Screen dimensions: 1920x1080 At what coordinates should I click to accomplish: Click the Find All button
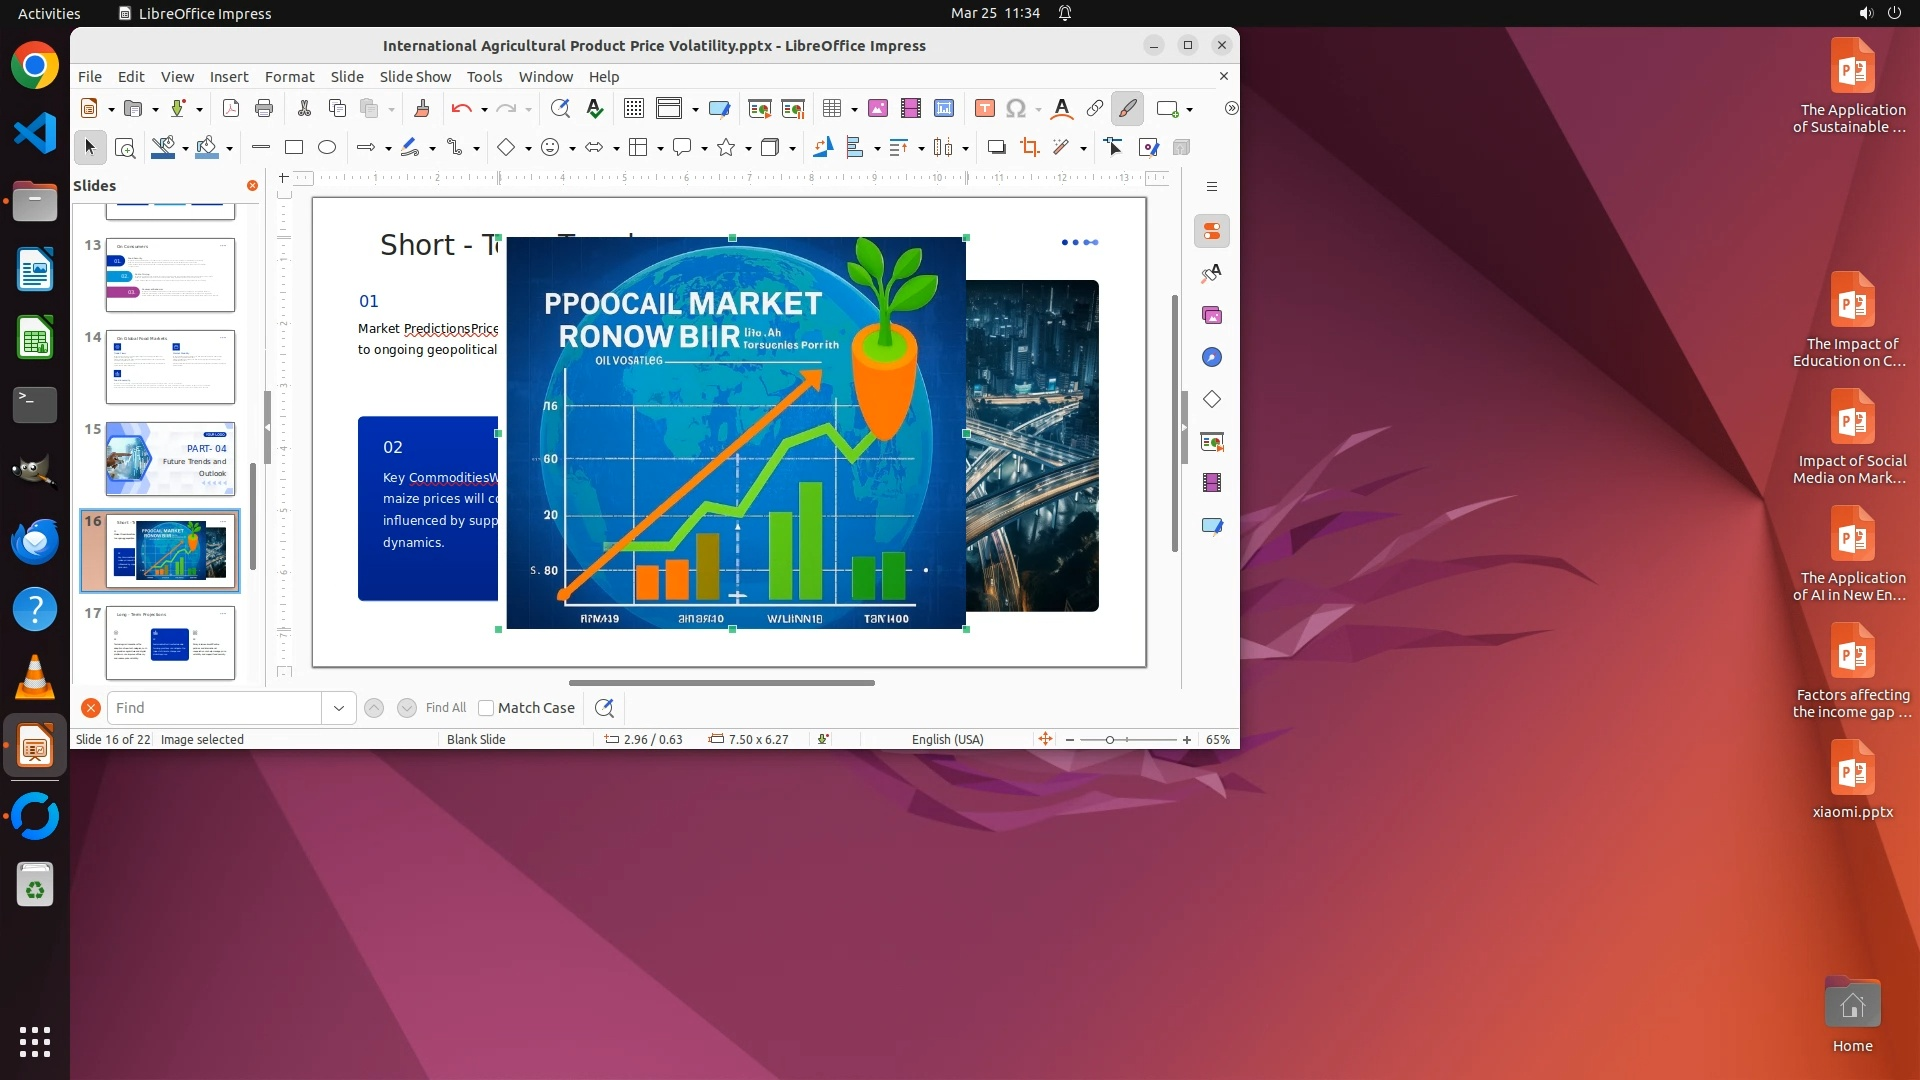point(445,708)
